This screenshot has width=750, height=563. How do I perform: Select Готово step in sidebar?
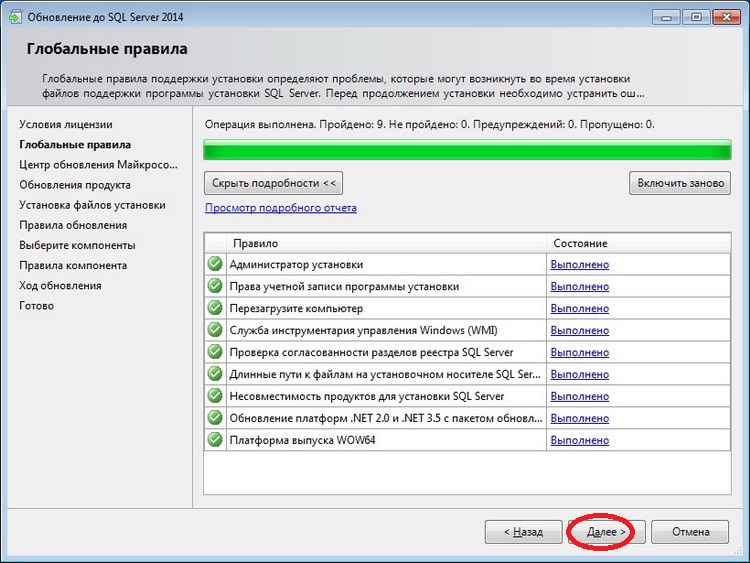(36, 305)
